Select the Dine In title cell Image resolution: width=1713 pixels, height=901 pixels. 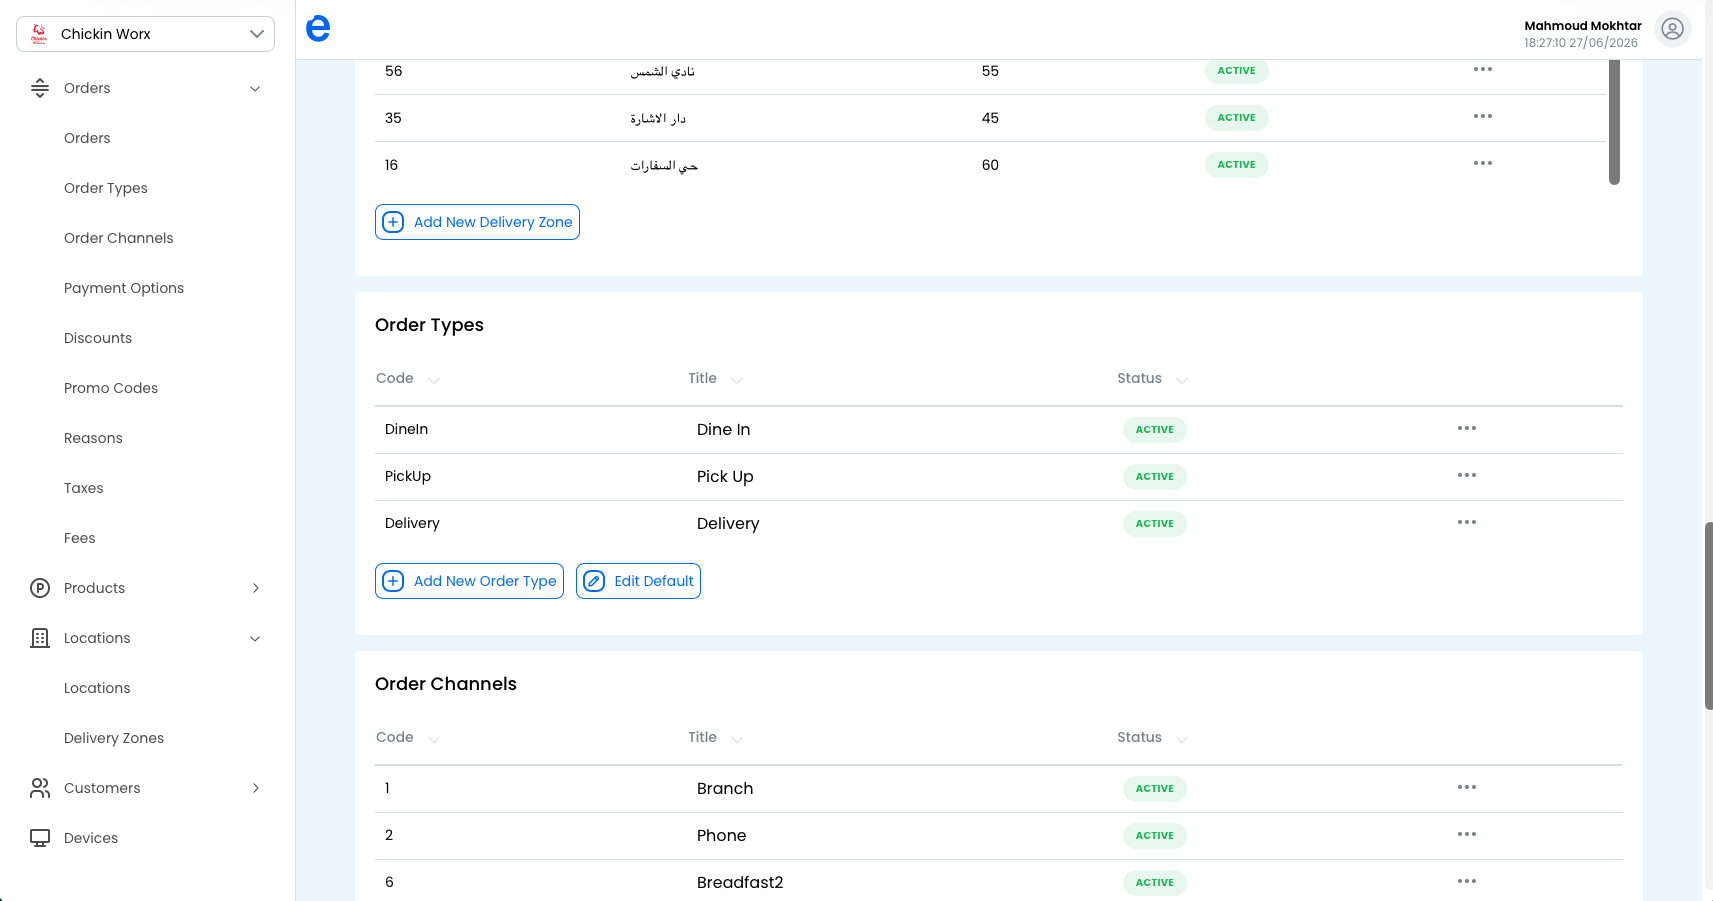pos(724,429)
